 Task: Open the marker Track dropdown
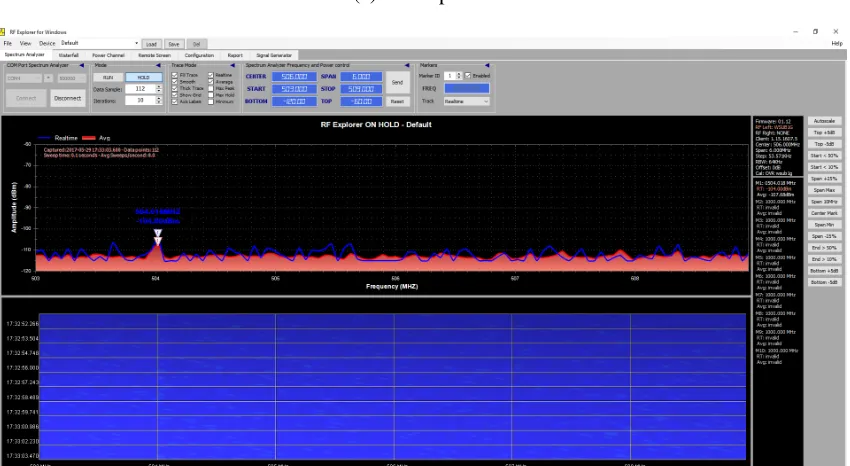pos(467,101)
